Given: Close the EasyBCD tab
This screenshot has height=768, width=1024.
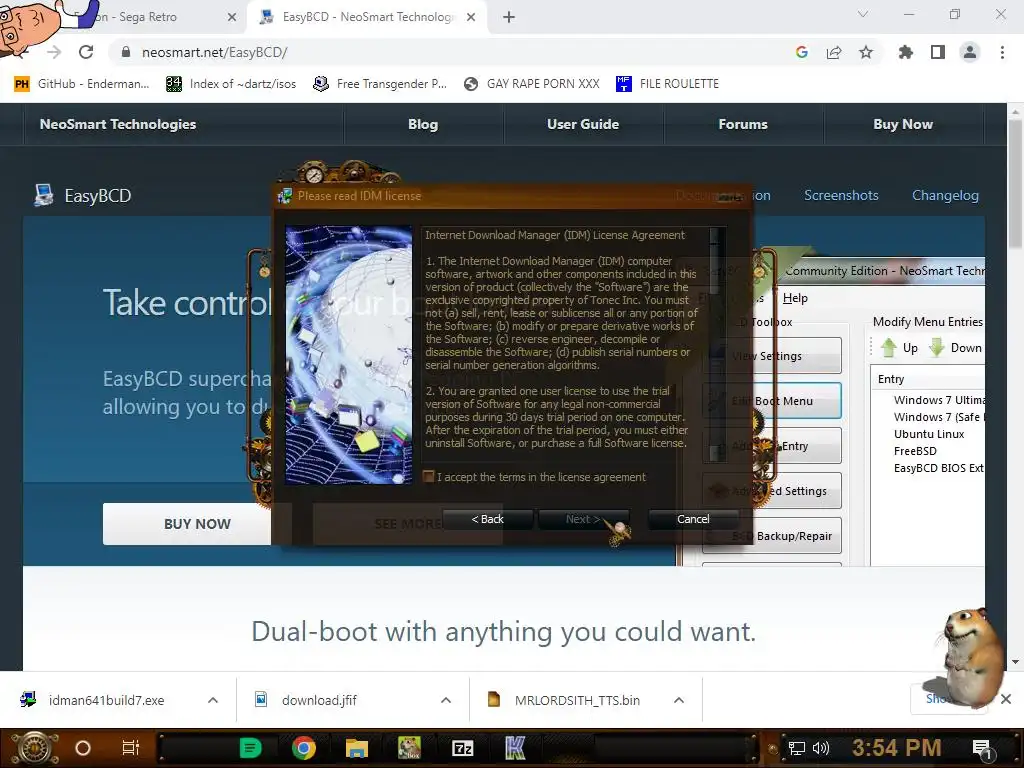Looking at the screenshot, I should click(471, 17).
